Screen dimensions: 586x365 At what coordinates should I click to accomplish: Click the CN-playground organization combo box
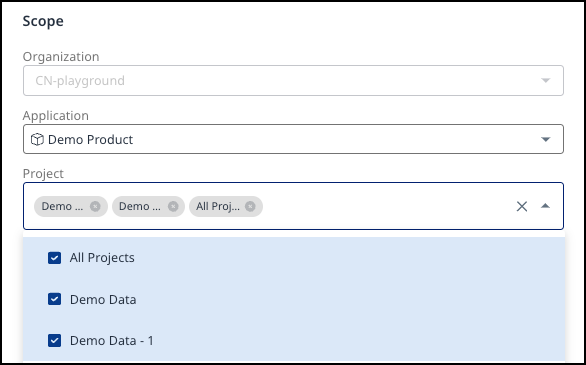pyautogui.click(x=293, y=80)
